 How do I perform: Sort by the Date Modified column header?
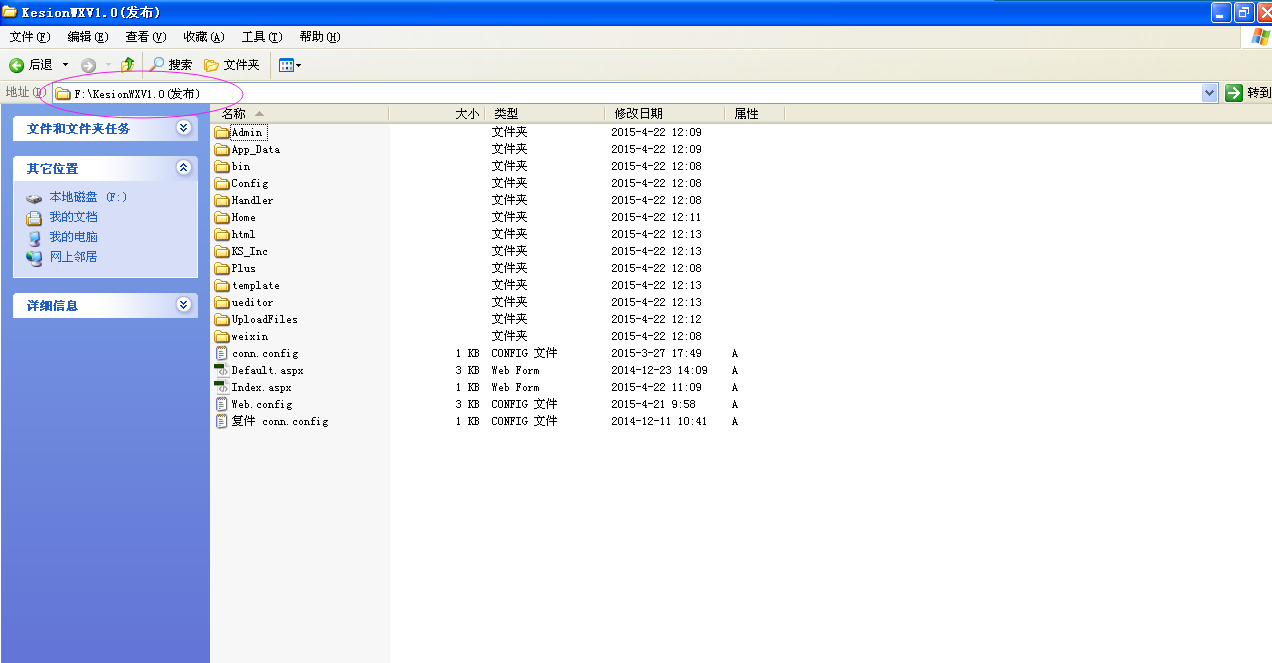pos(638,114)
